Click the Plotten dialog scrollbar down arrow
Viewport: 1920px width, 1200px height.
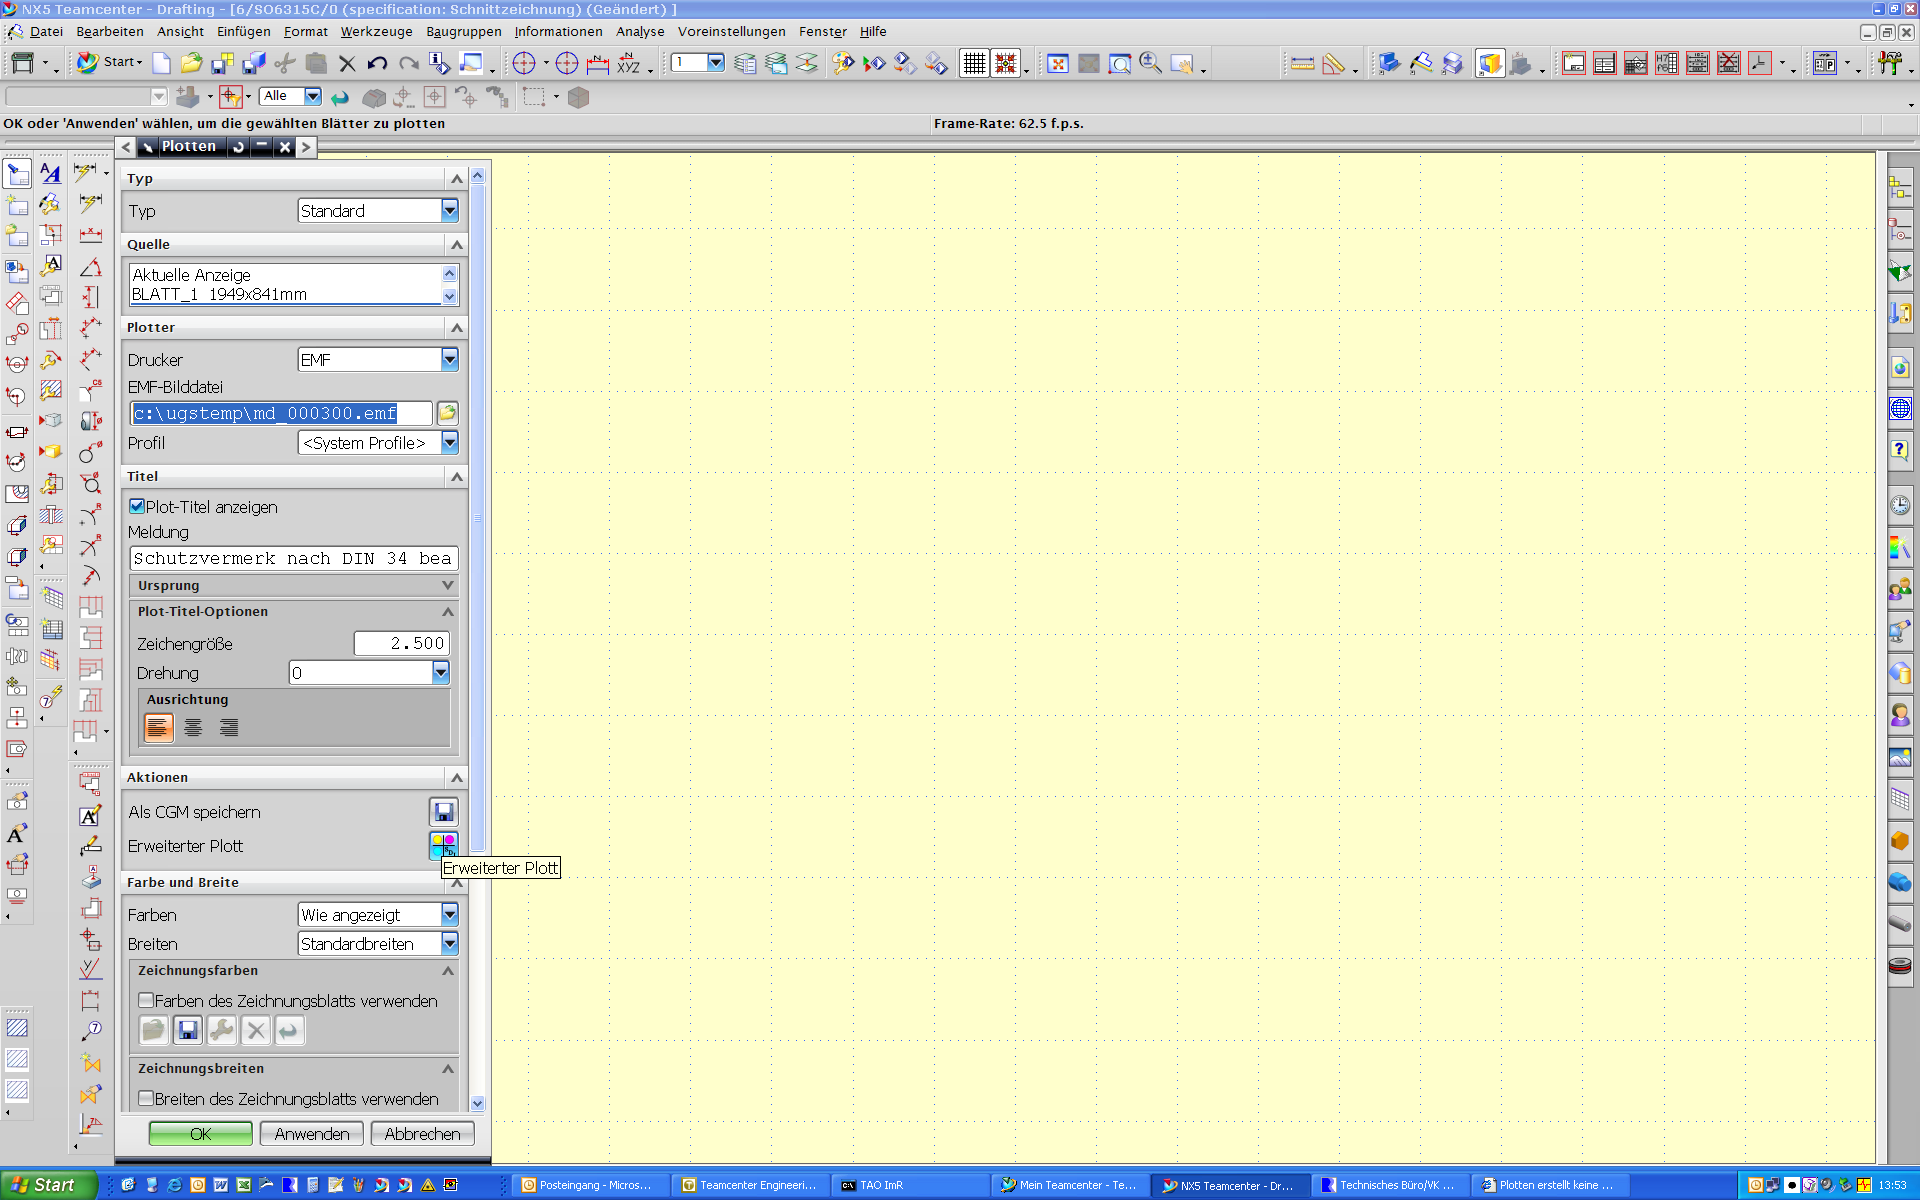[x=477, y=1103]
